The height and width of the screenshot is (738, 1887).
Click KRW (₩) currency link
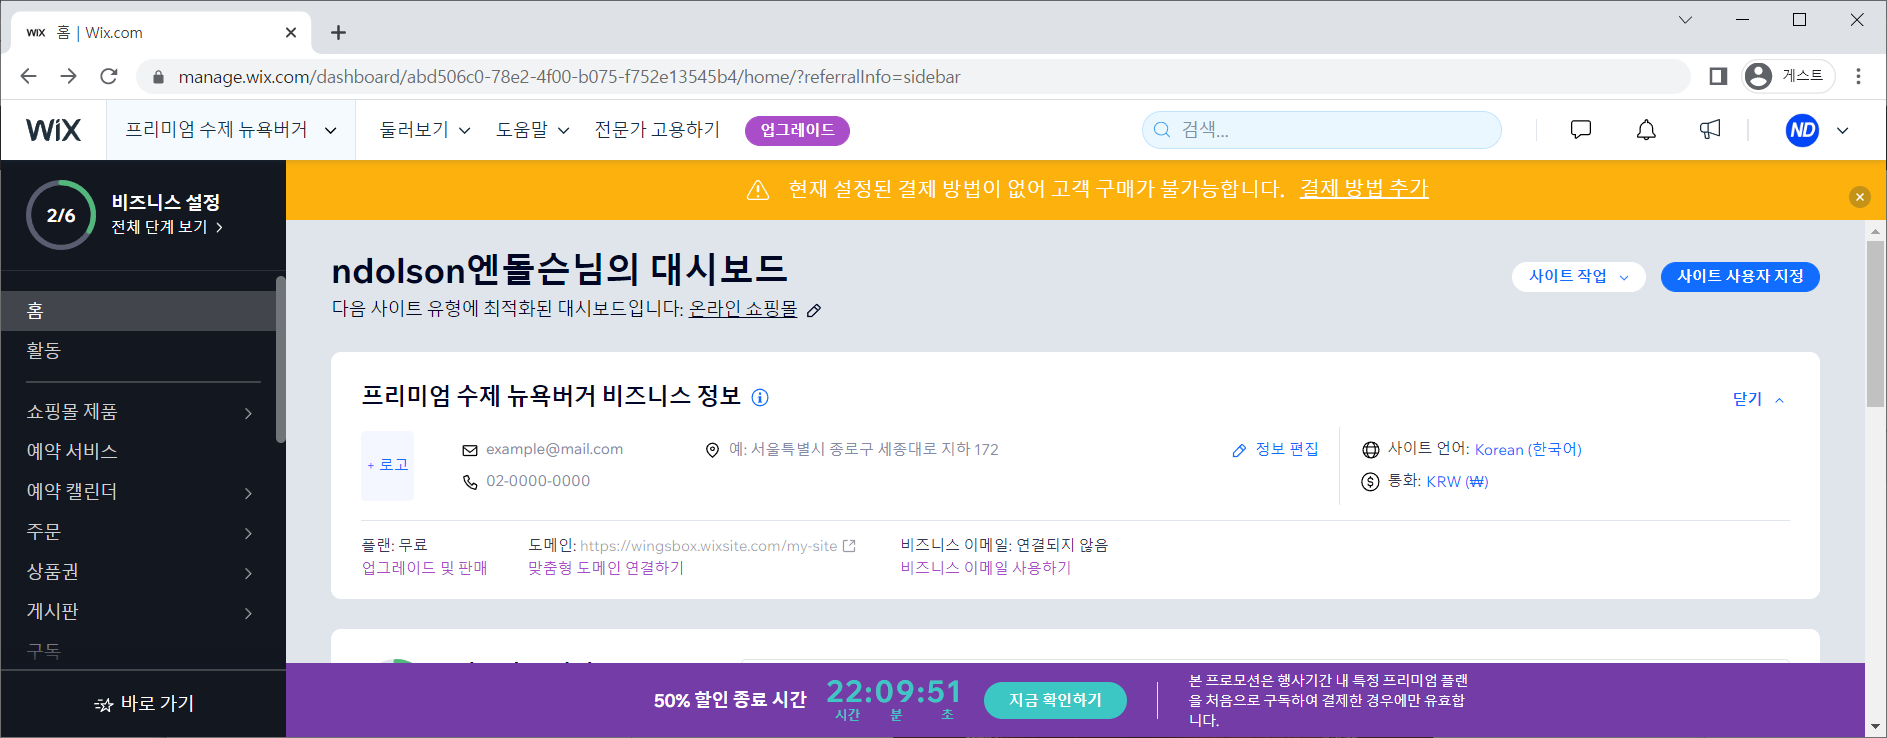tap(1457, 482)
